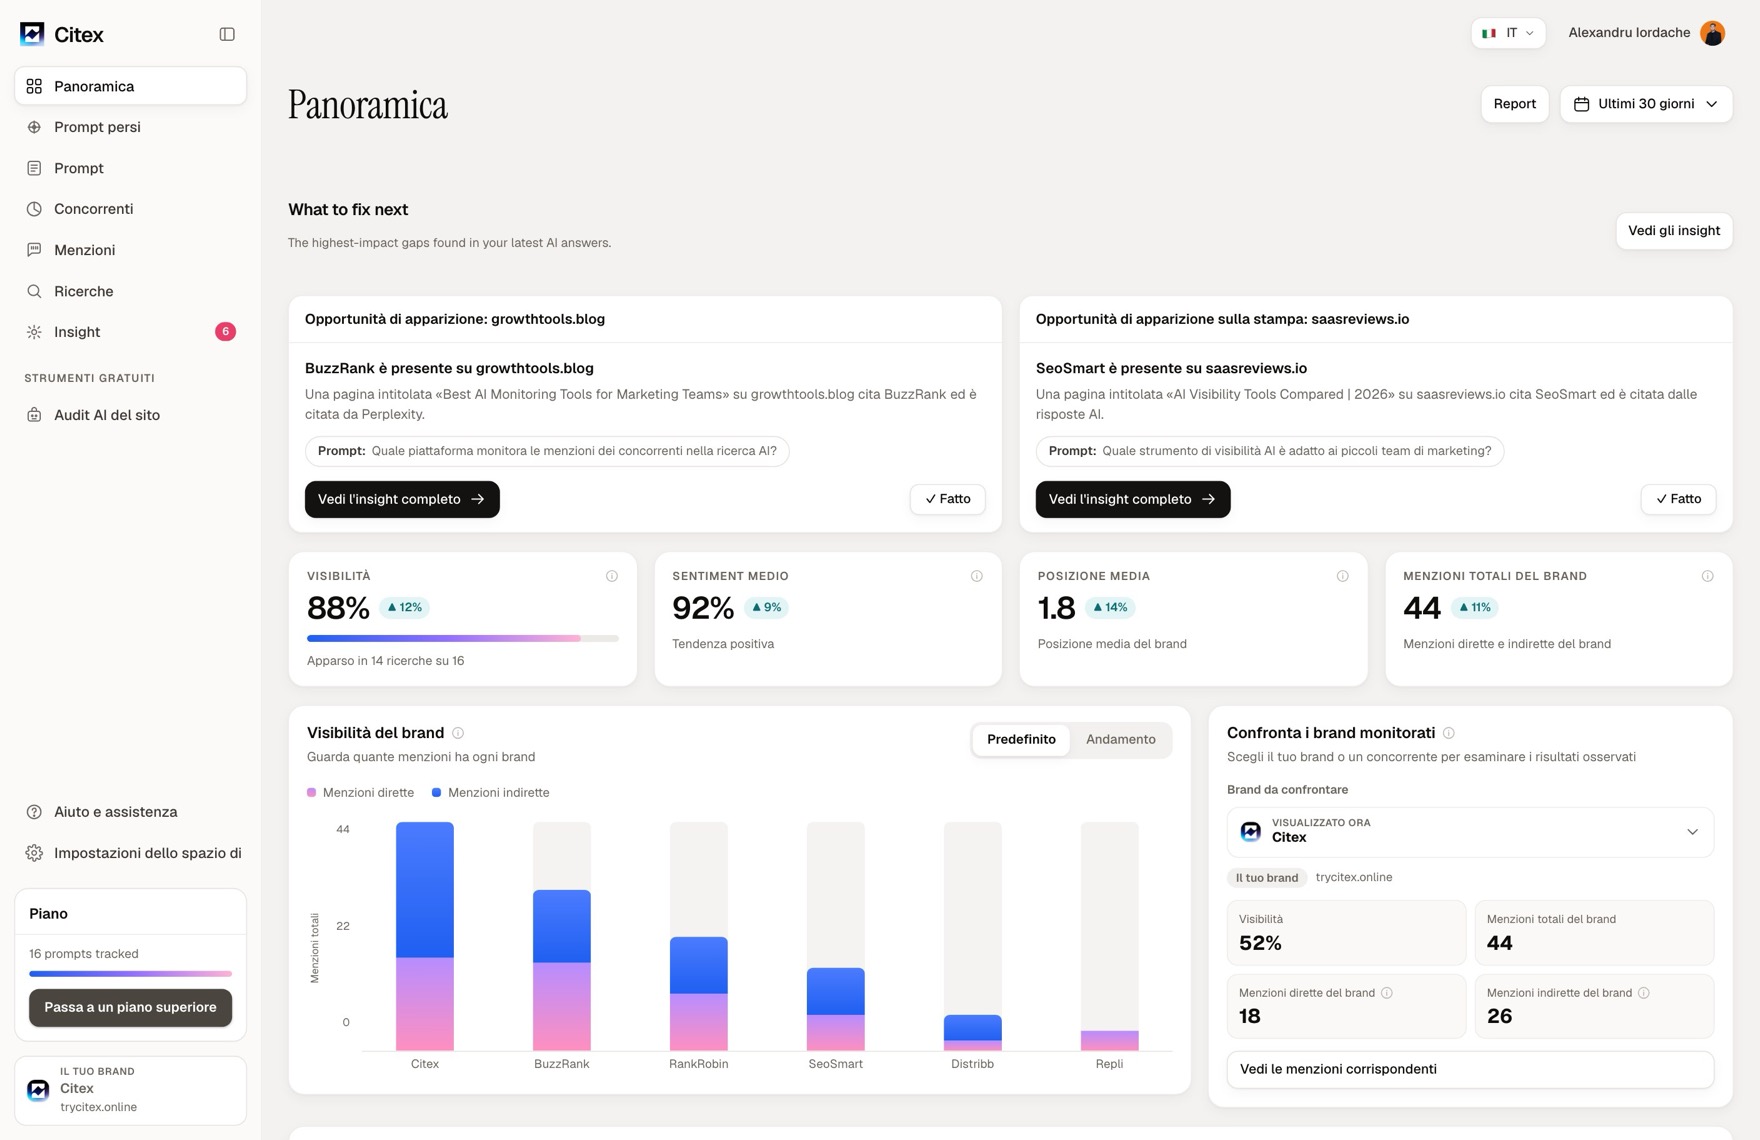The width and height of the screenshot is (1760, 1140).
Task: Click Vedi le menzioni corrispondenti
Action: (x=1470, y=1069)
